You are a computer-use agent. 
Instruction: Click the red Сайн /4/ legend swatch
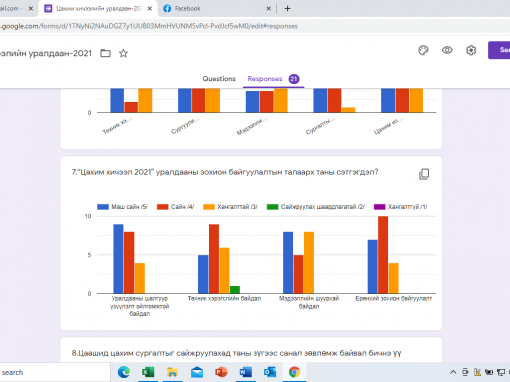pyautogui.click(x=162, y=207)
